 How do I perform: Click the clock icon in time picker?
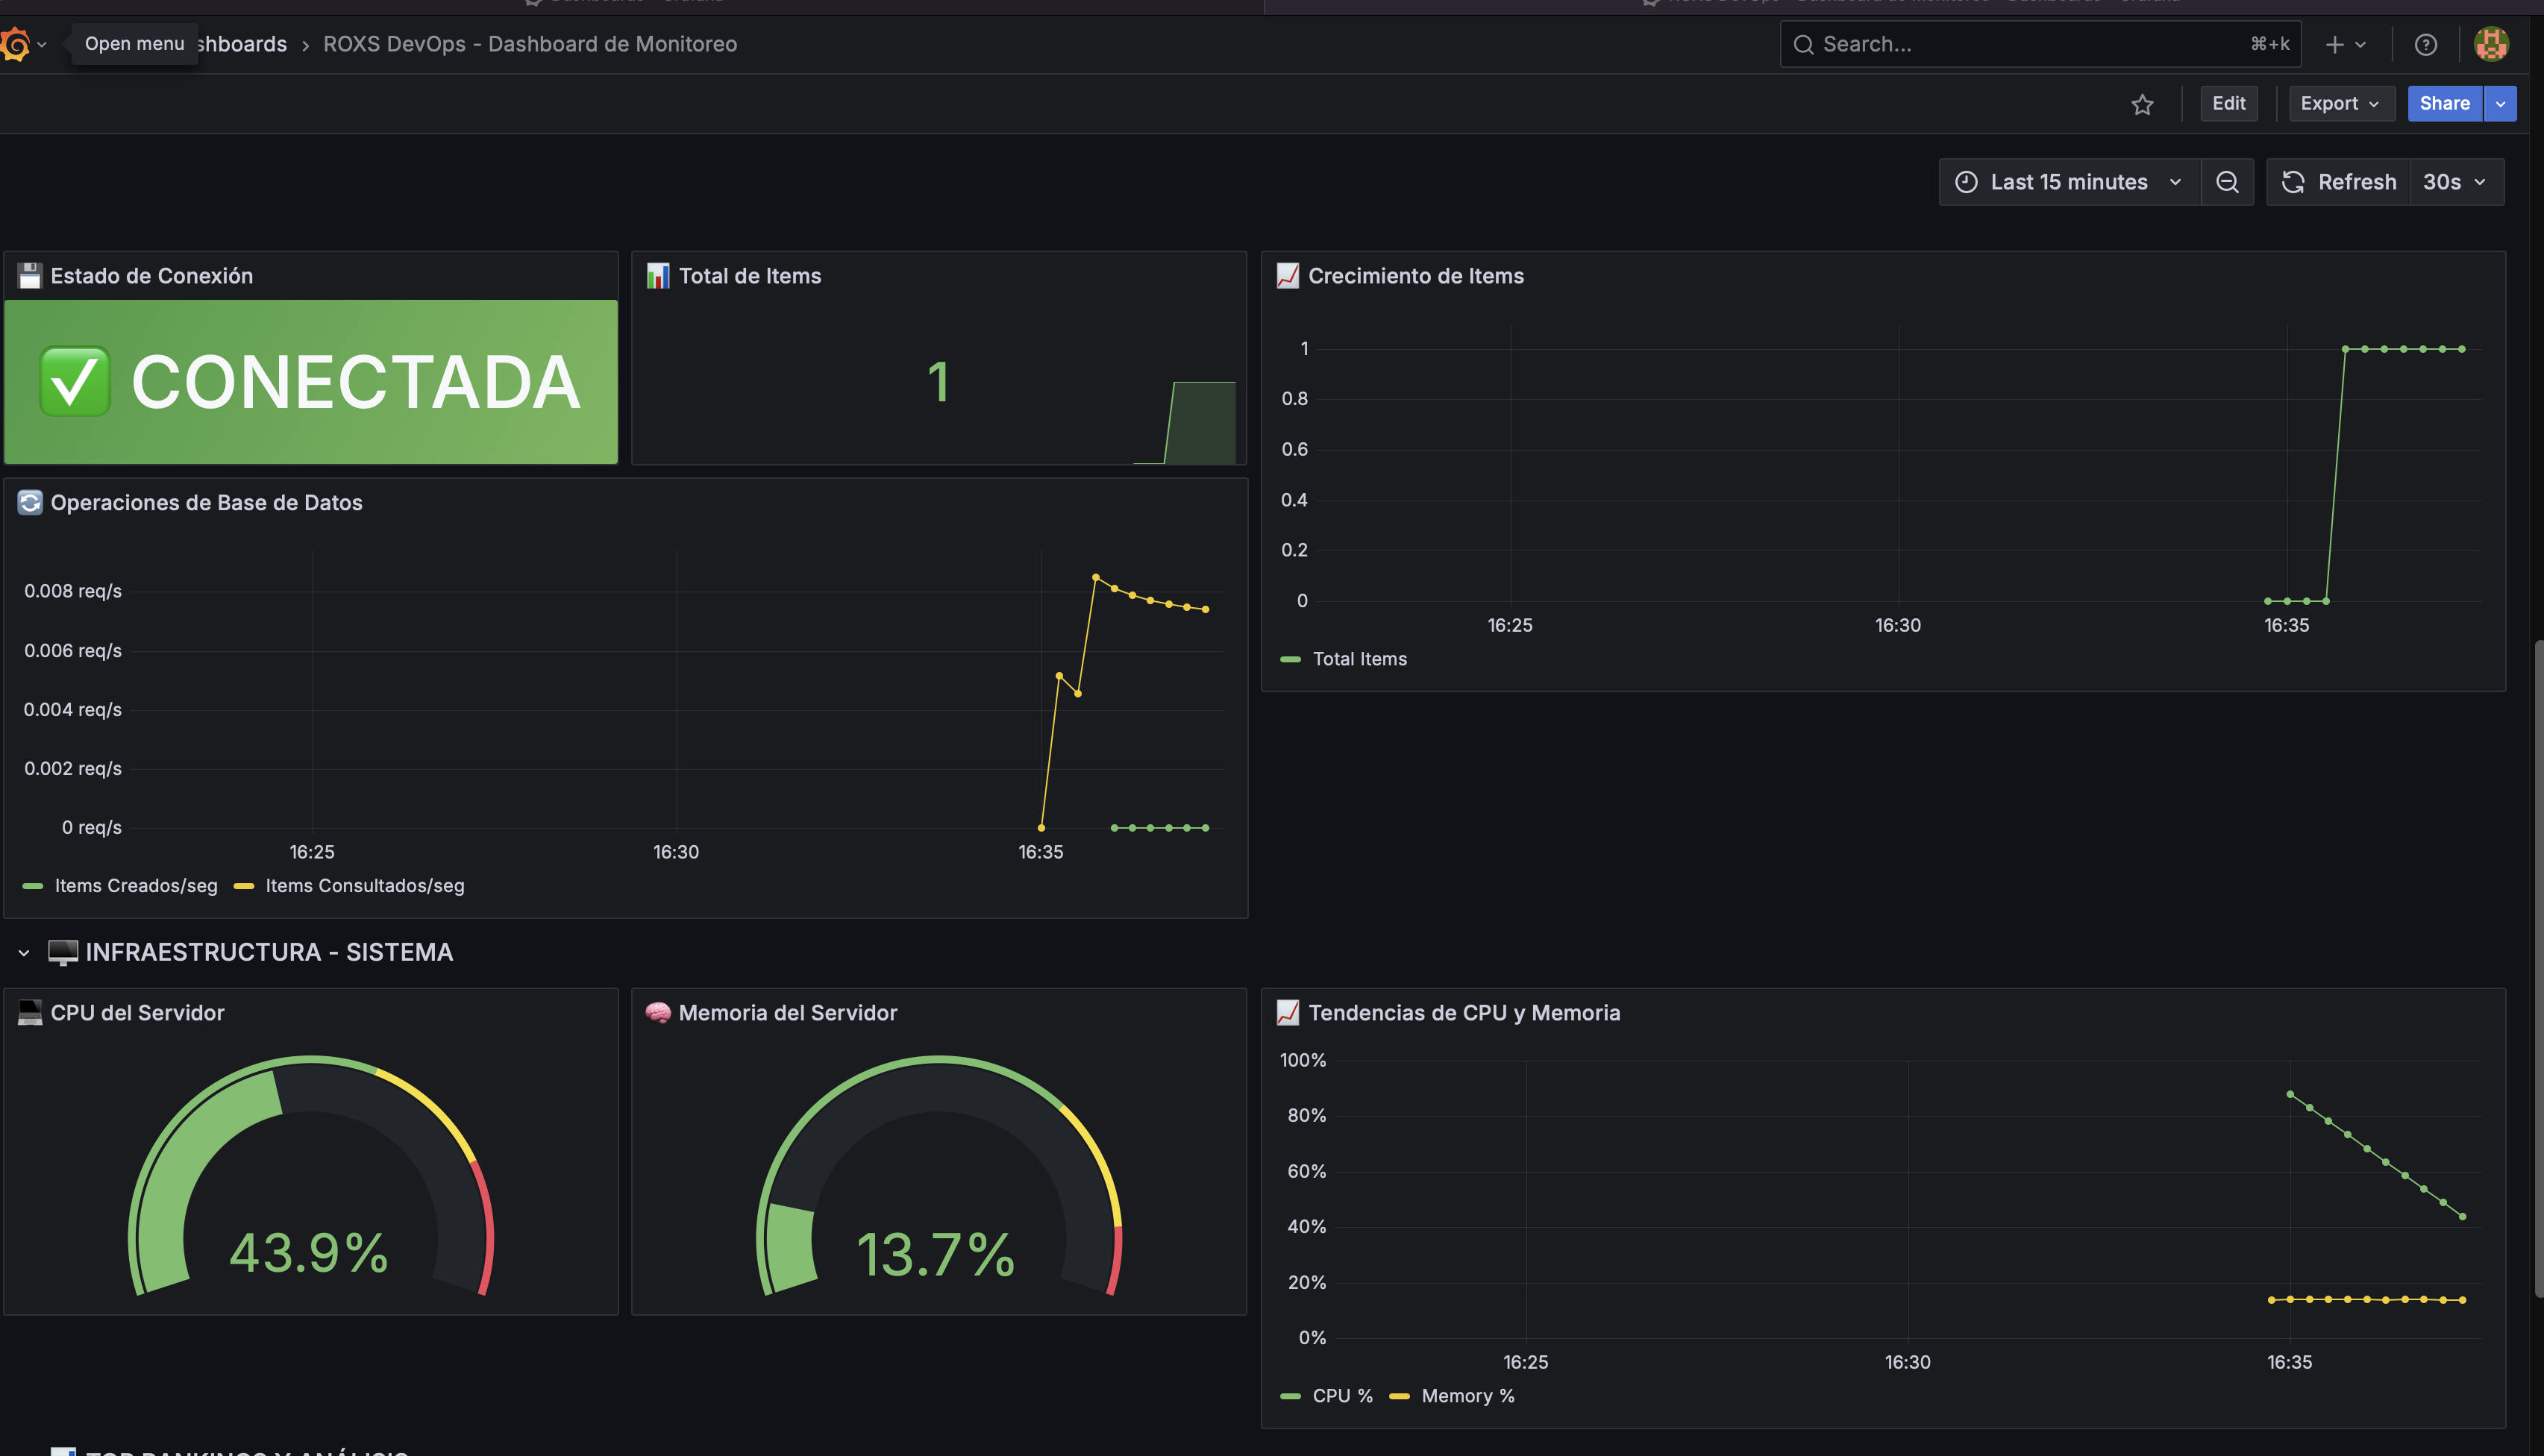point(1966,182)
